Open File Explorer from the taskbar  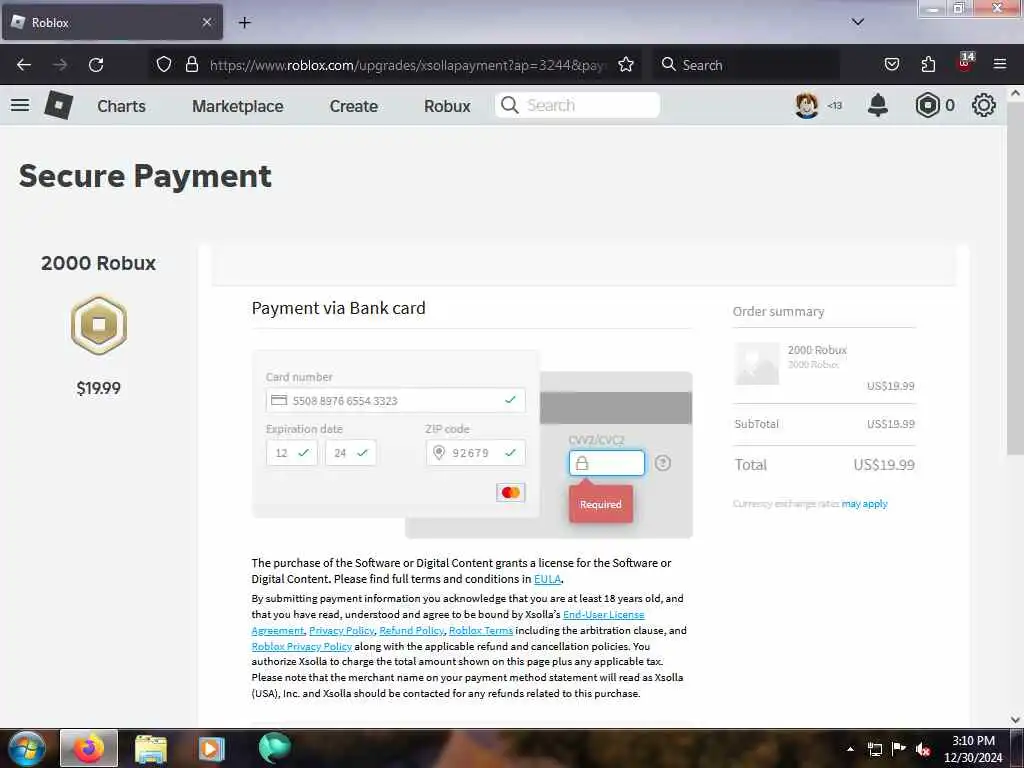151,748
